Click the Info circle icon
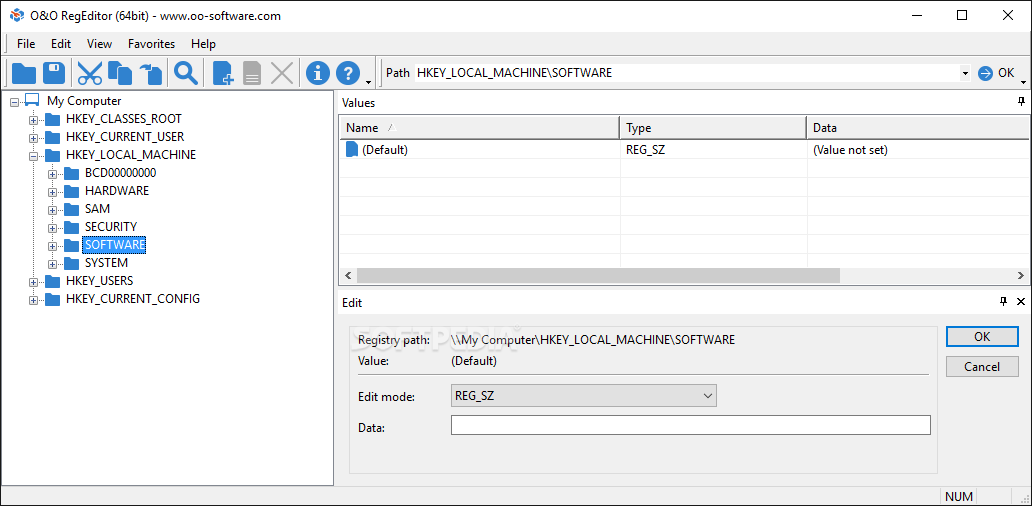 (x=318, y=73)
